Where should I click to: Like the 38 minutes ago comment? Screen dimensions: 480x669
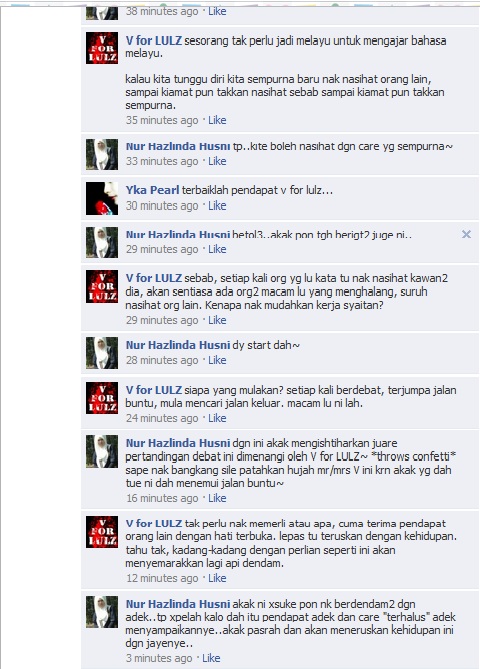[x=217, y=12]
